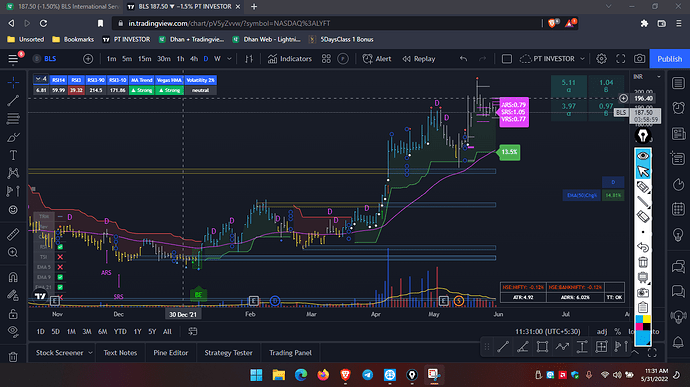Toggle the eye visibility icon in drawing panel
The width and height of the screenshot is (690, 387).
tap(643, 155)
